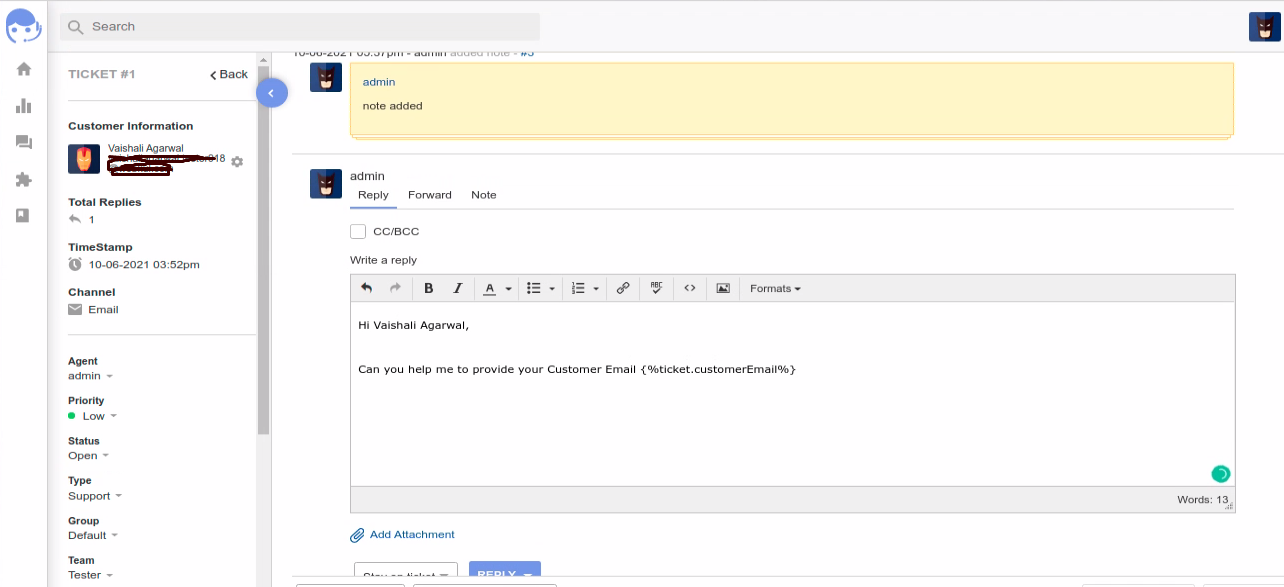This screenshot has height=587, width=1284.
Task: Select the puzzle-piece apps icon in sidebar
Action: (23, 178)
